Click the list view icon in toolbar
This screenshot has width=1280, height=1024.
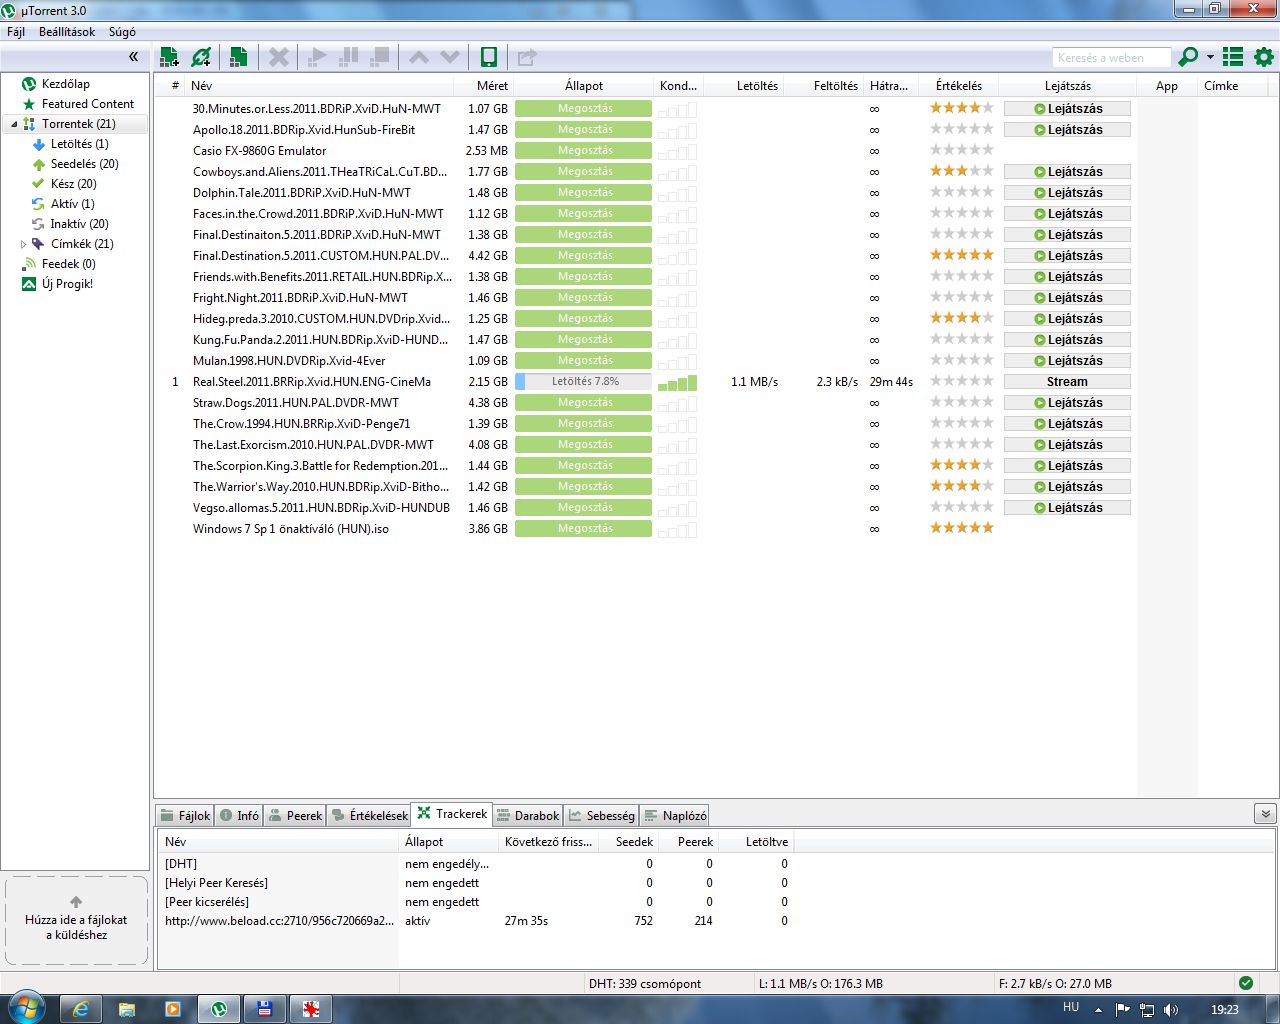pos(1233,57)
